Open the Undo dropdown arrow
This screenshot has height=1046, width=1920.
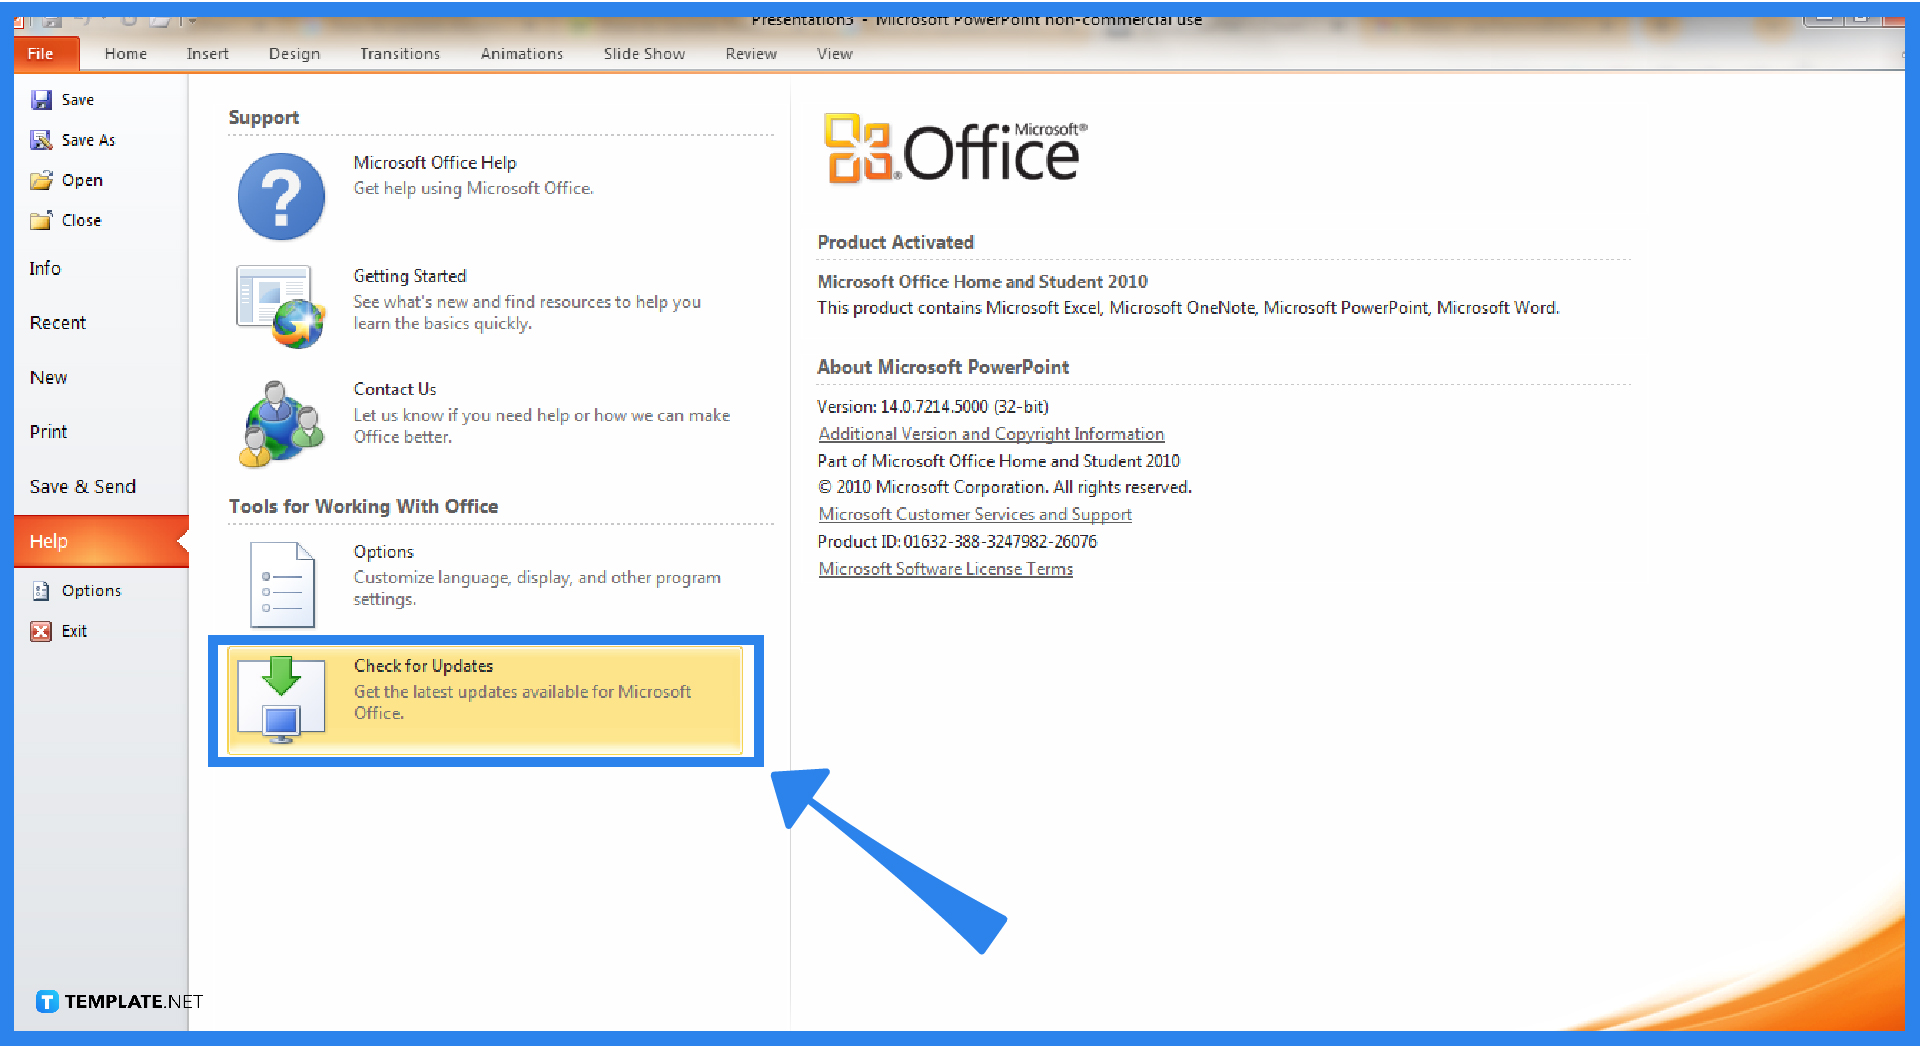point(104,22)
